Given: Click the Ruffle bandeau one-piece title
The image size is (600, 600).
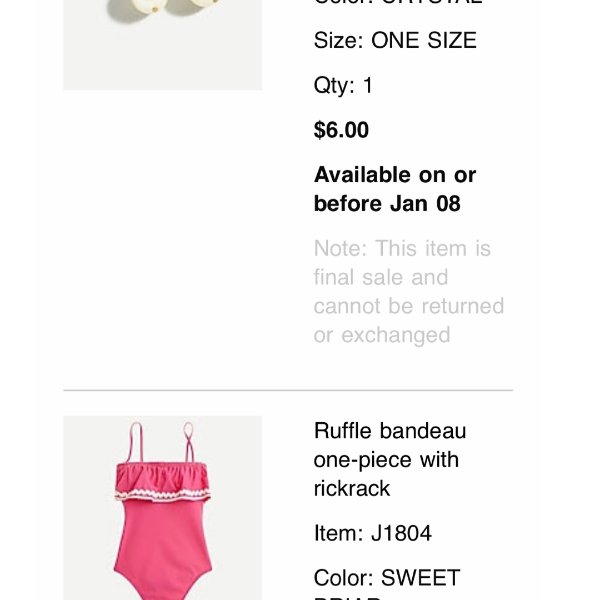Looking at the screenshot, I should [390, 459].
